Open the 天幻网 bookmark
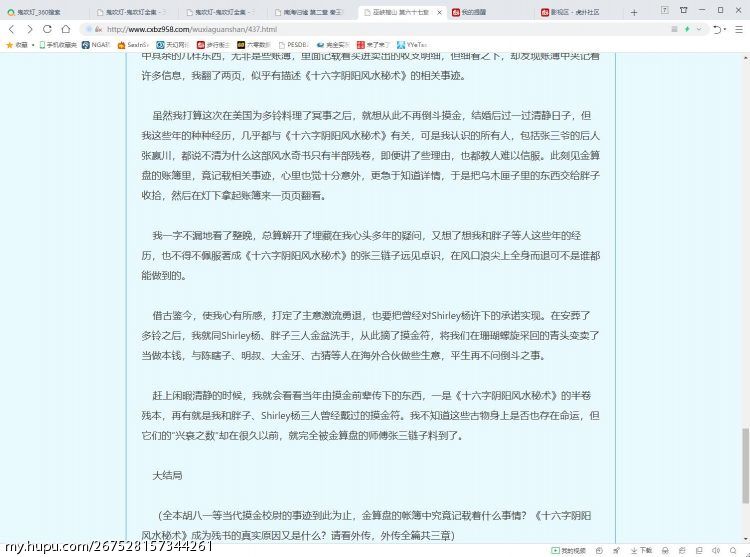750x557 pixels. (173, 45)
